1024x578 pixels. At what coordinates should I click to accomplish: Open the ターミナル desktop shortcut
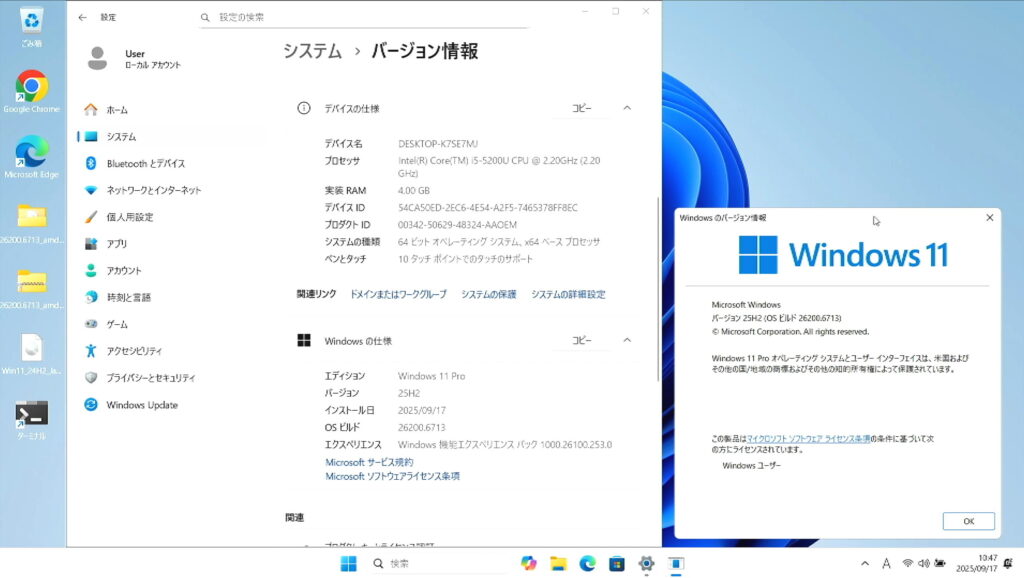[x=31, y=414]
